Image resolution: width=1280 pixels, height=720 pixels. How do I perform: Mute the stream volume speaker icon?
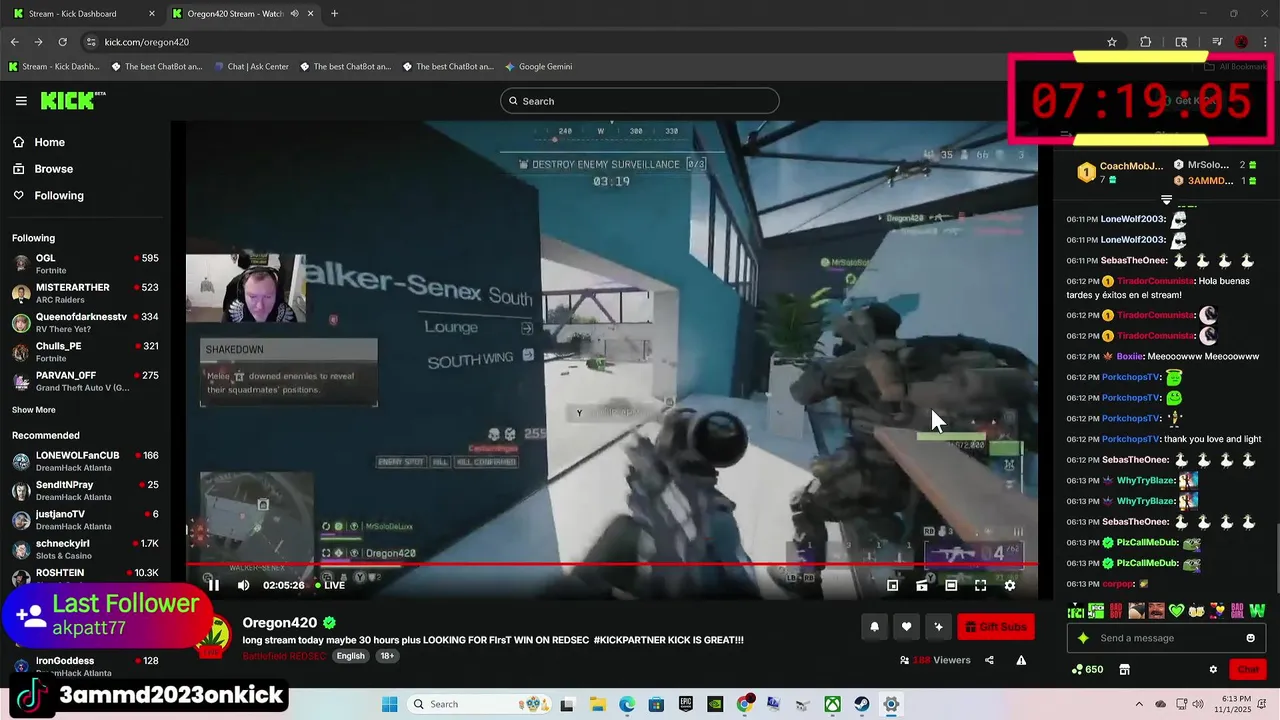click(x=243, y=585)
